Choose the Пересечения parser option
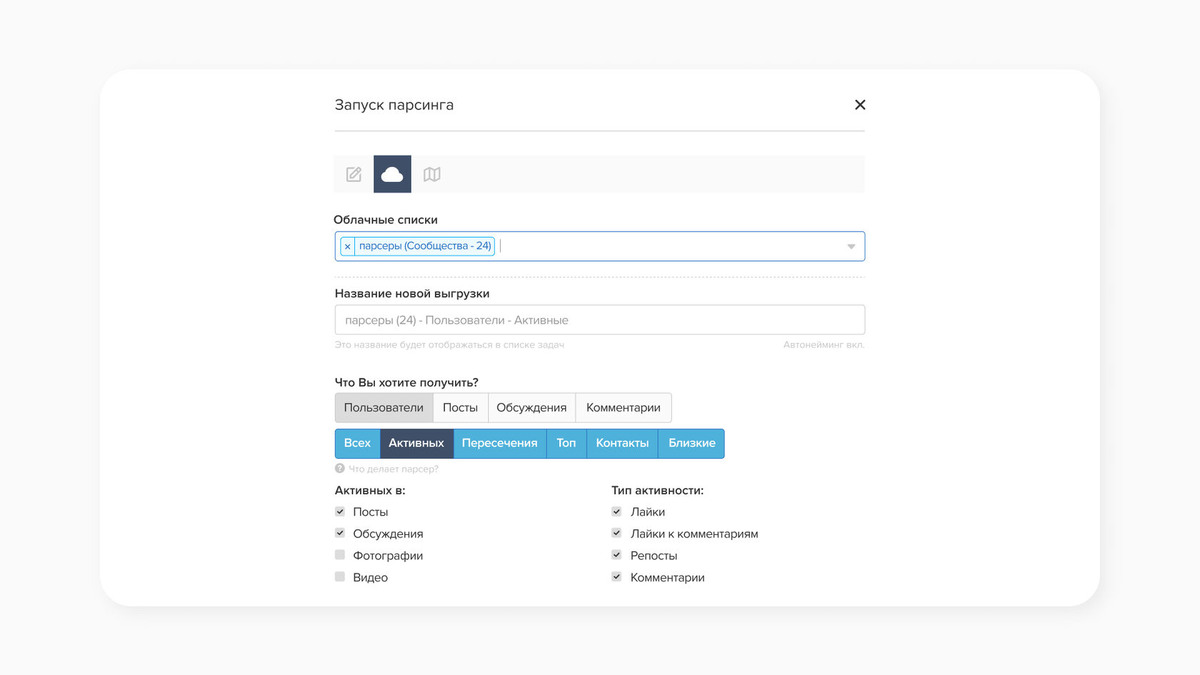This screenshot has width=1200, height=675. pyautogui.click(x=499, y=443)
